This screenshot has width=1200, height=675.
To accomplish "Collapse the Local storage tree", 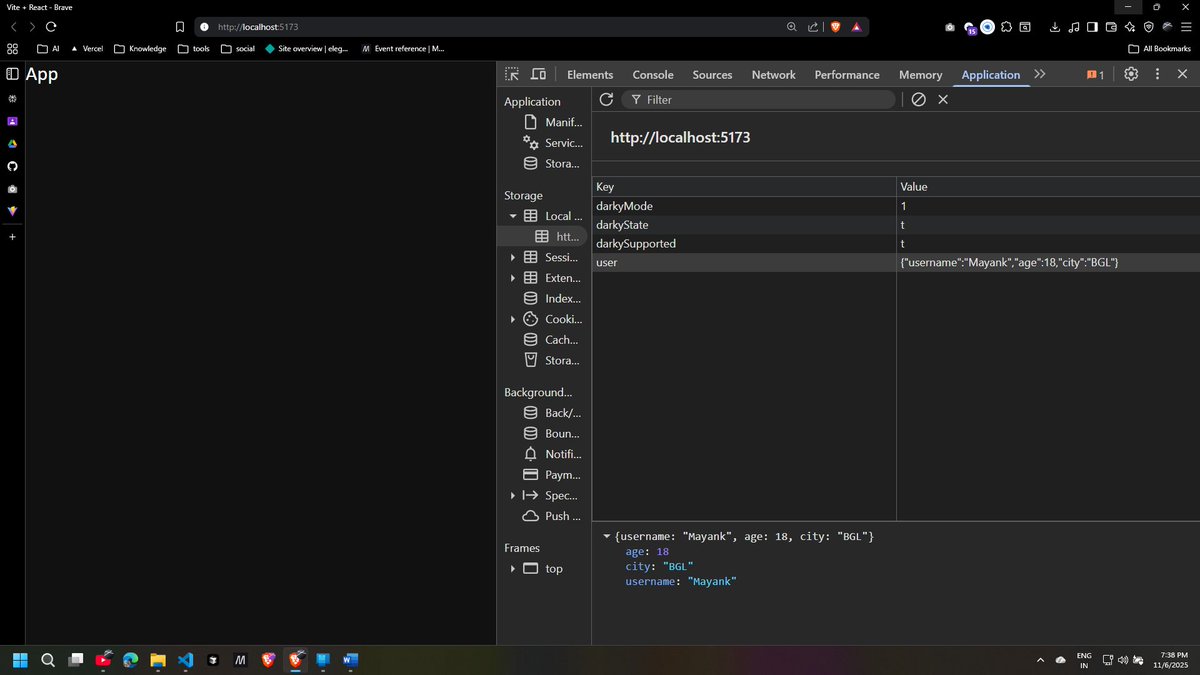I will pyautogui.click(x=512, y=215).
